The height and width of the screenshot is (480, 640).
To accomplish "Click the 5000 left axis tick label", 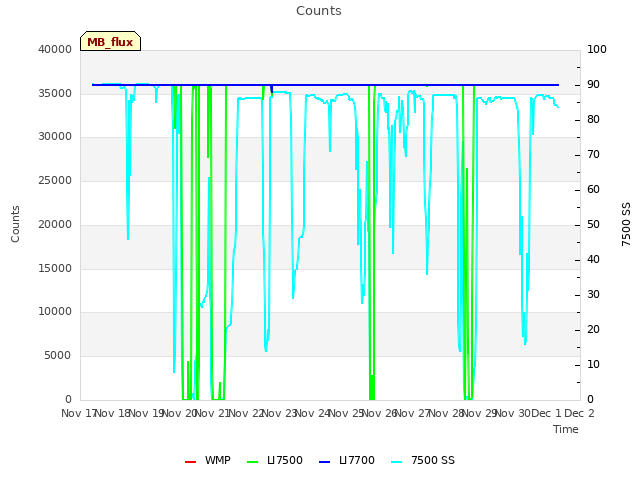I will pos(58,356).
